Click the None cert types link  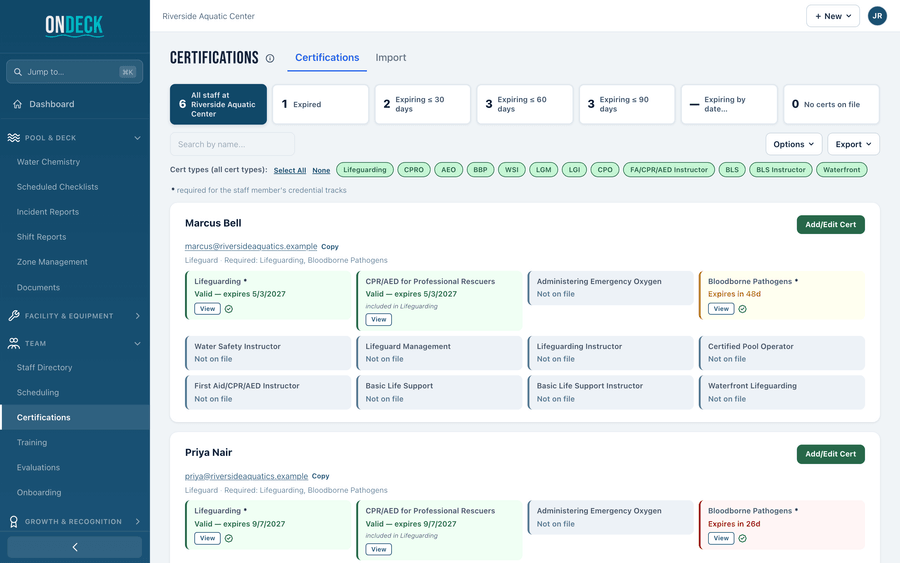pos(321,170)
